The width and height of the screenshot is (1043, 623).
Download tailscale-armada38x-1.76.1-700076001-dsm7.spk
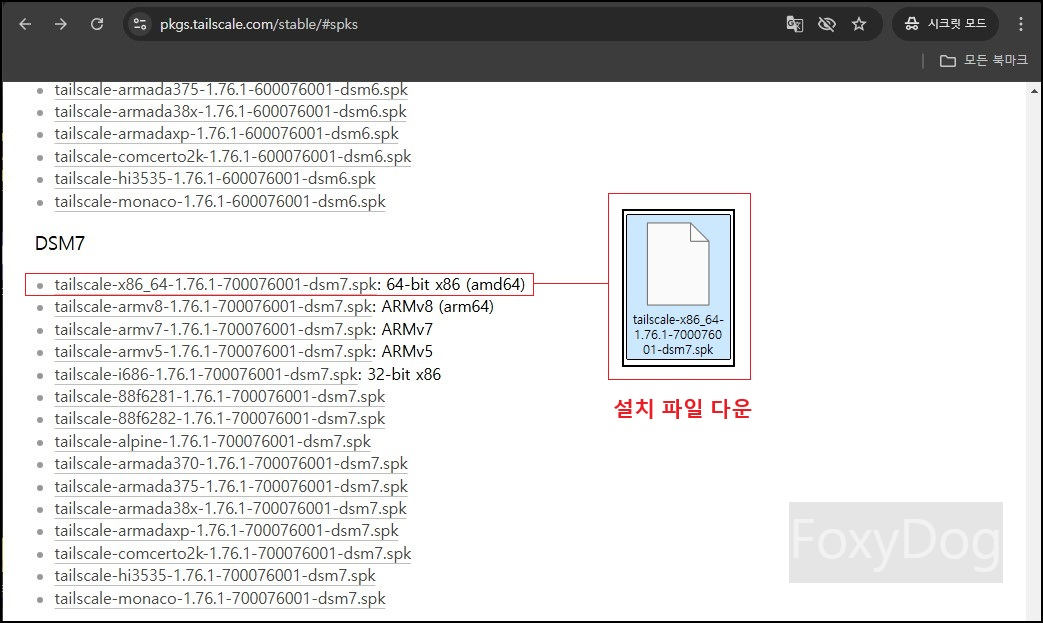230,508
